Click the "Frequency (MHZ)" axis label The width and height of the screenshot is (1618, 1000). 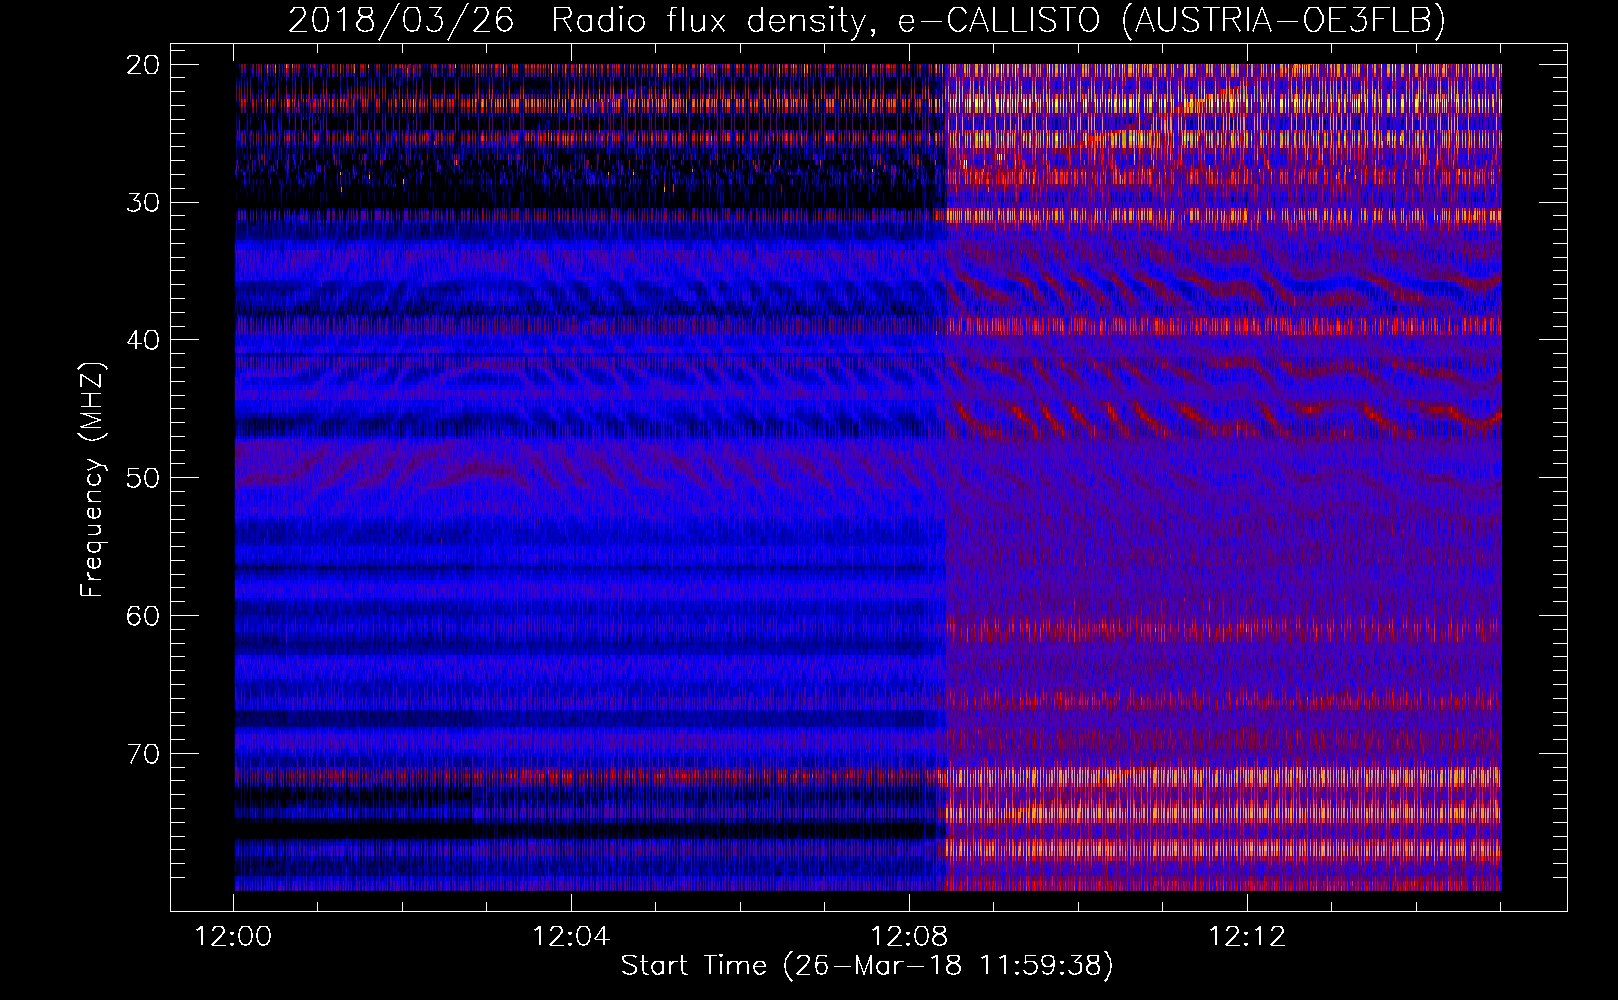point(92,479)
